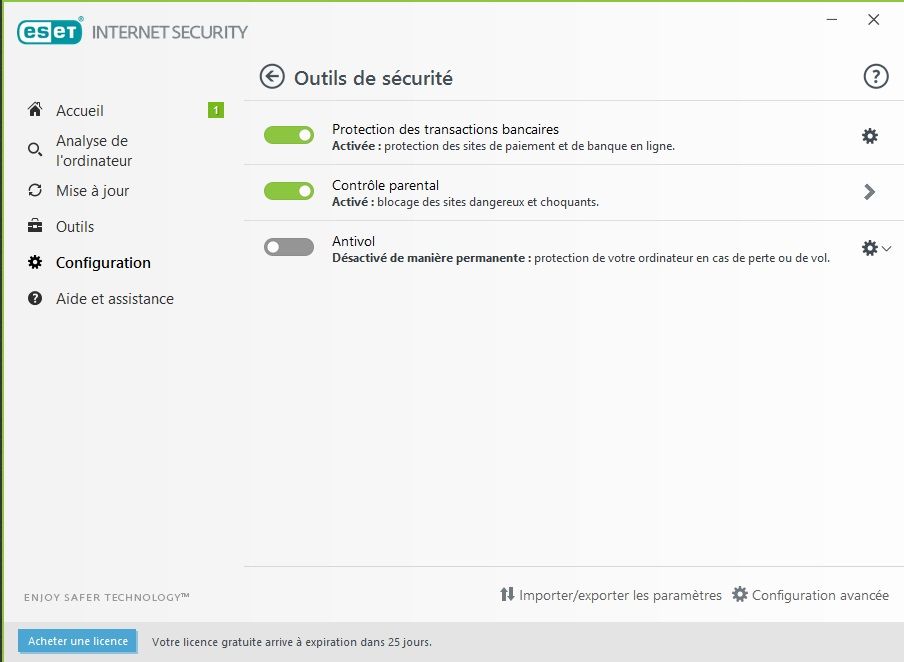Select Configuration in the sidebar
This screenshot has height=662, width=904.
pyautogui.click(x=103, y=263)
